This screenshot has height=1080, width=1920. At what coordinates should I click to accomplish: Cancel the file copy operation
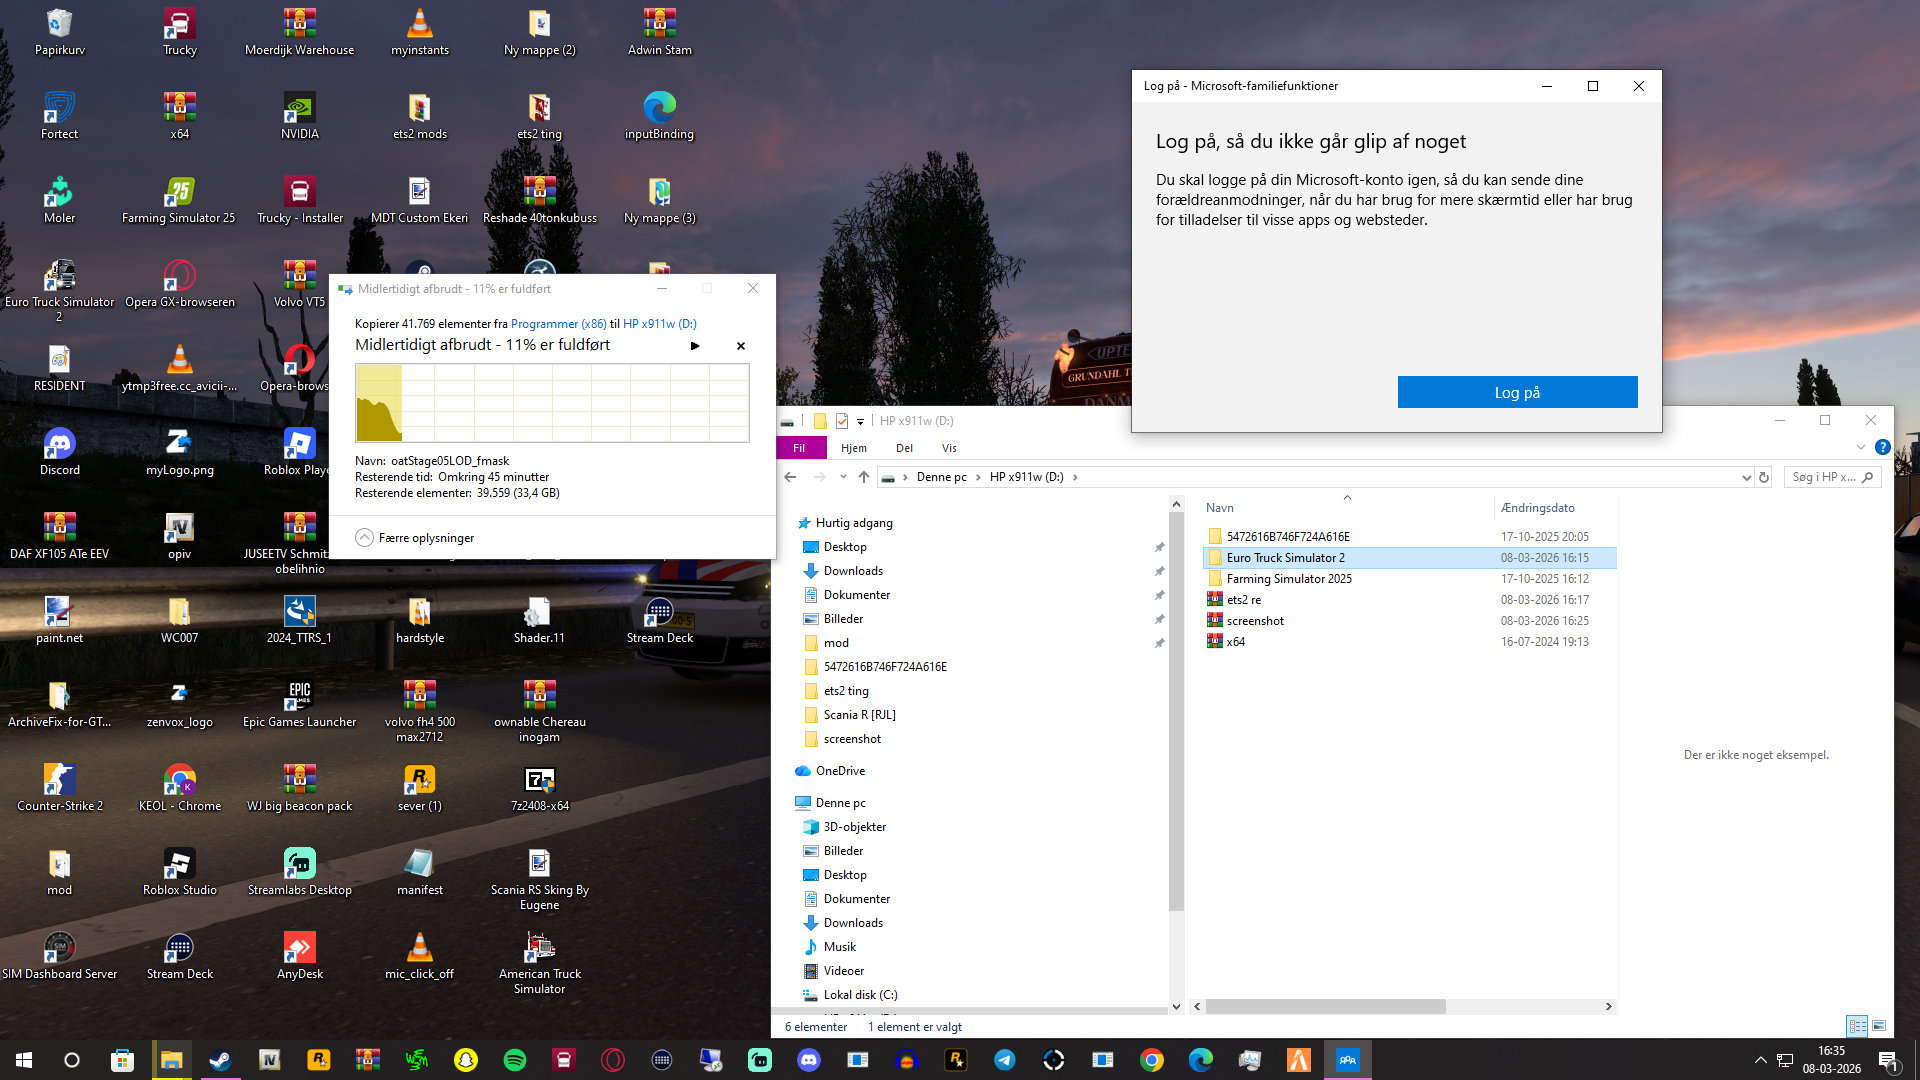tap(741, 346)
